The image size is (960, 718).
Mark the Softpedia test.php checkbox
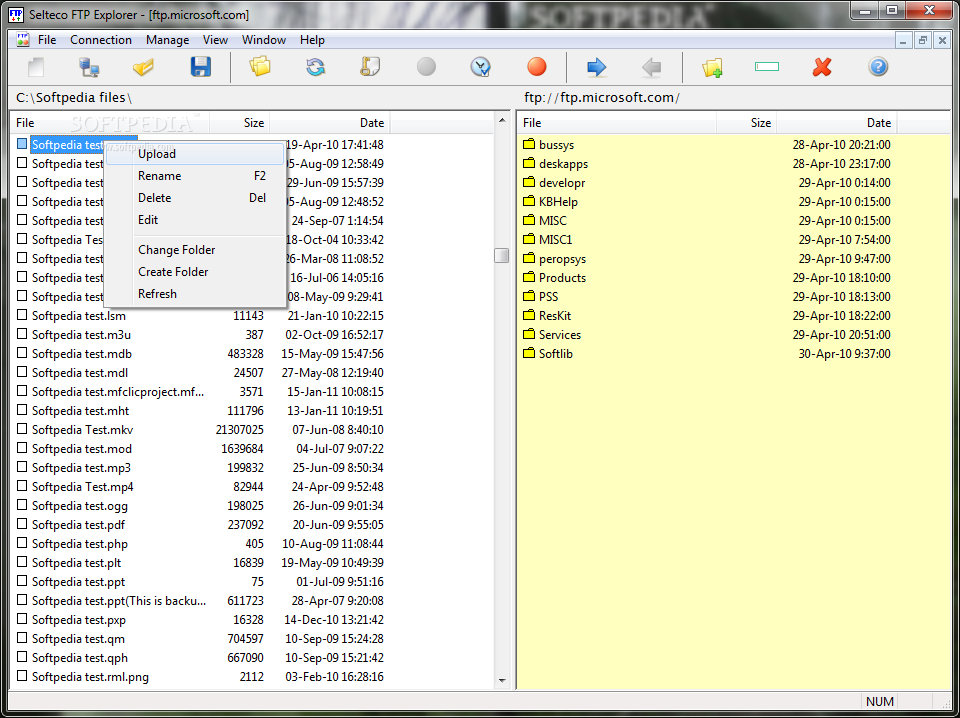coord(22,543)
